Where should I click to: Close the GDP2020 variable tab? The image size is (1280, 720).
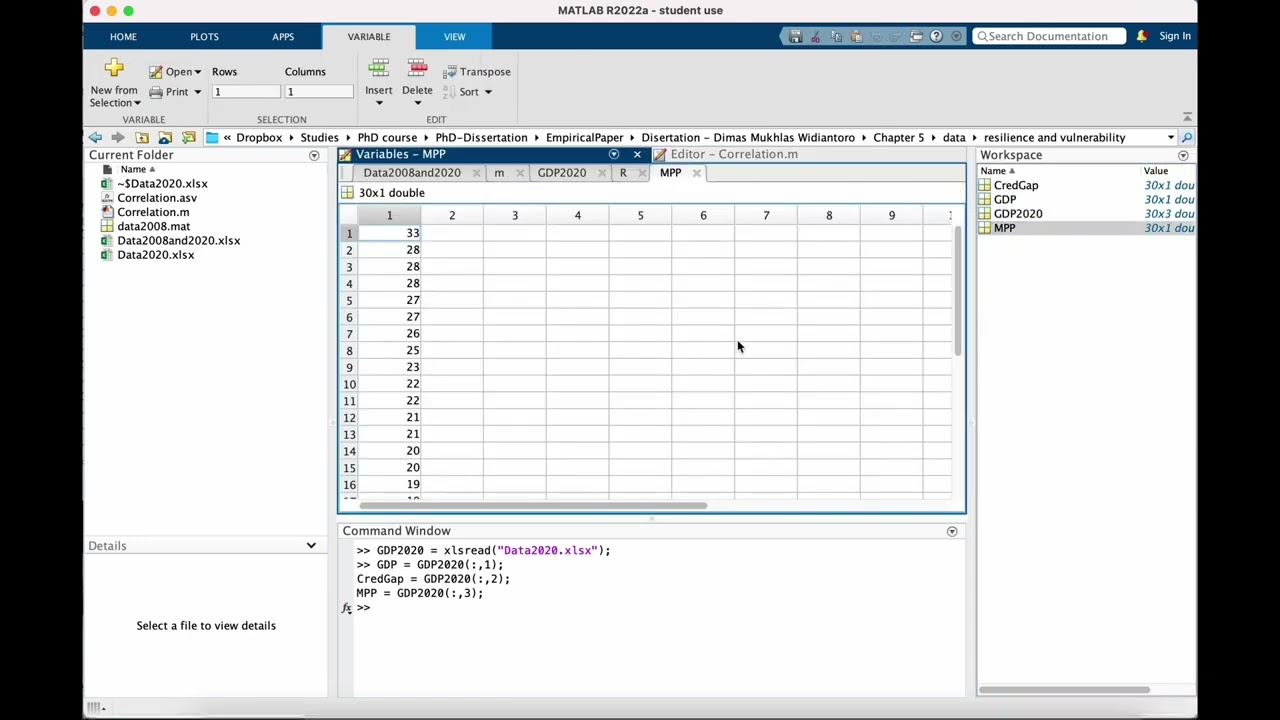[x=601, y=173]
